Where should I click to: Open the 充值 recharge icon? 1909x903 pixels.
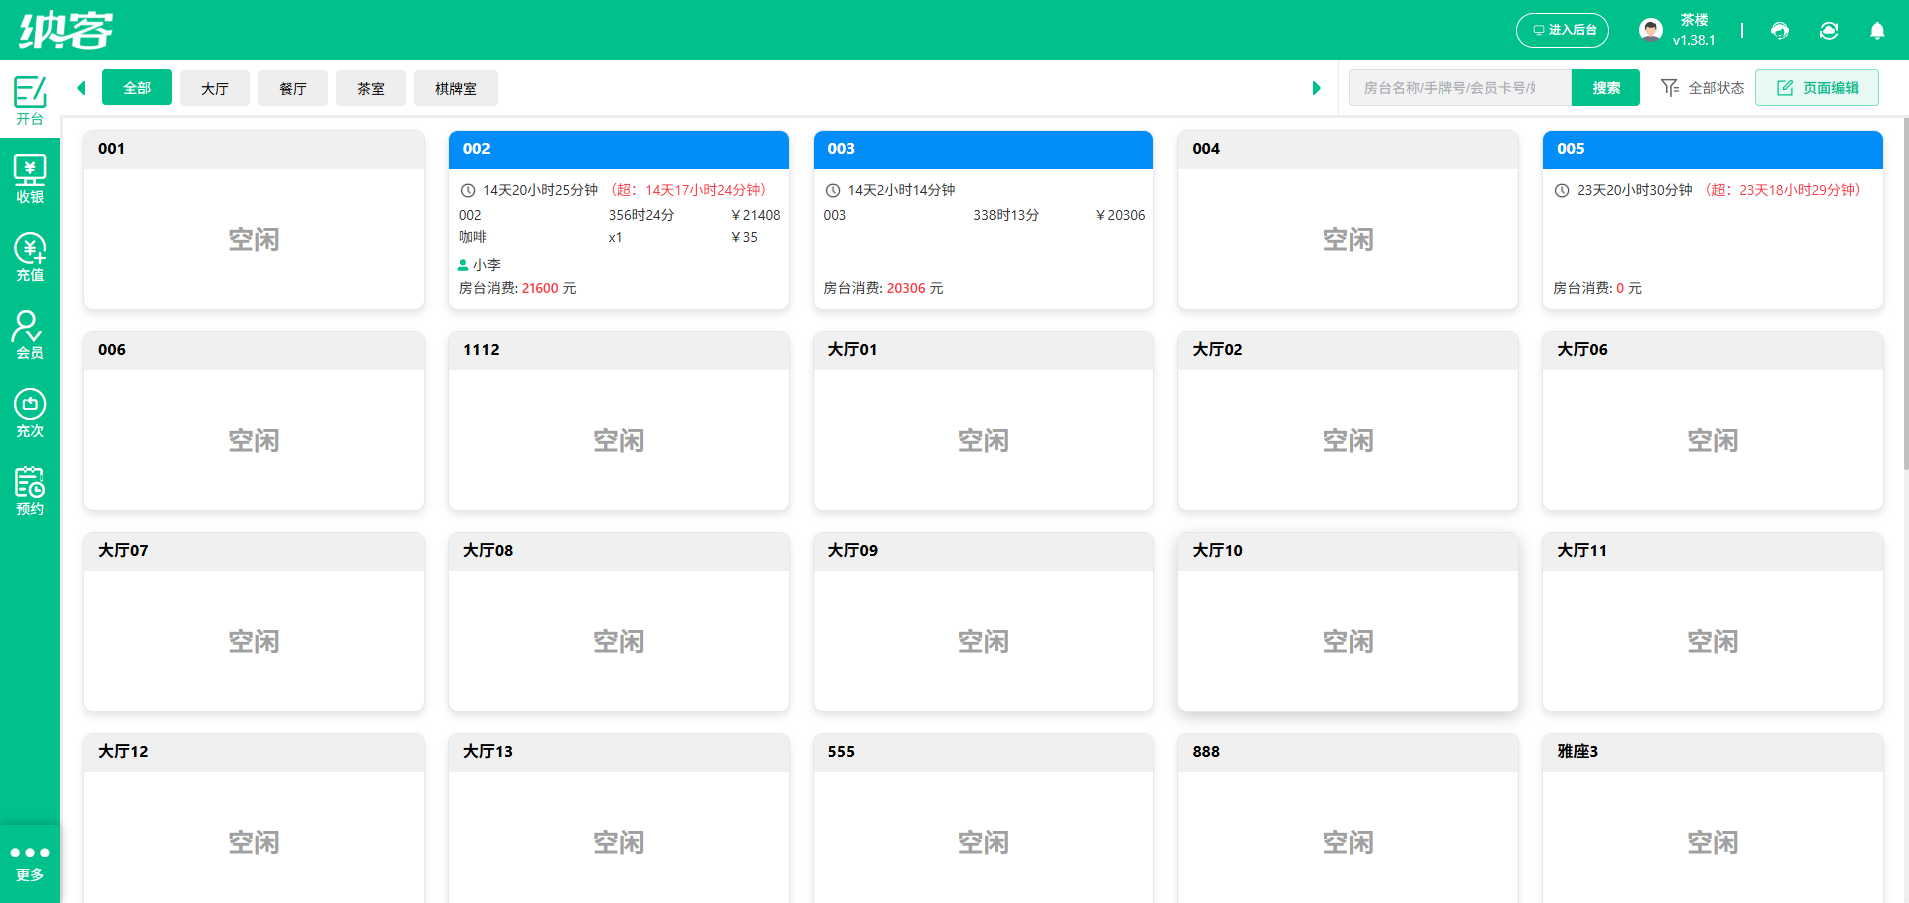30,257
